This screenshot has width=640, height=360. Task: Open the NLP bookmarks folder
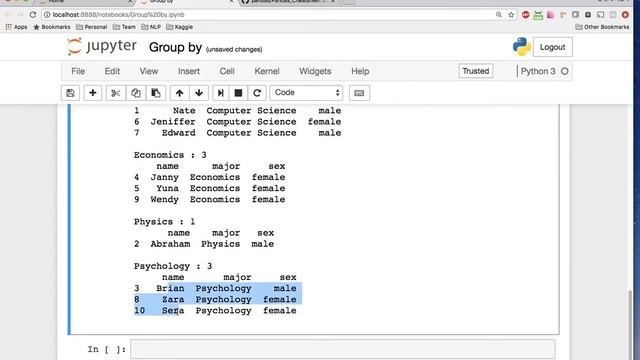(x=151, y=27)
